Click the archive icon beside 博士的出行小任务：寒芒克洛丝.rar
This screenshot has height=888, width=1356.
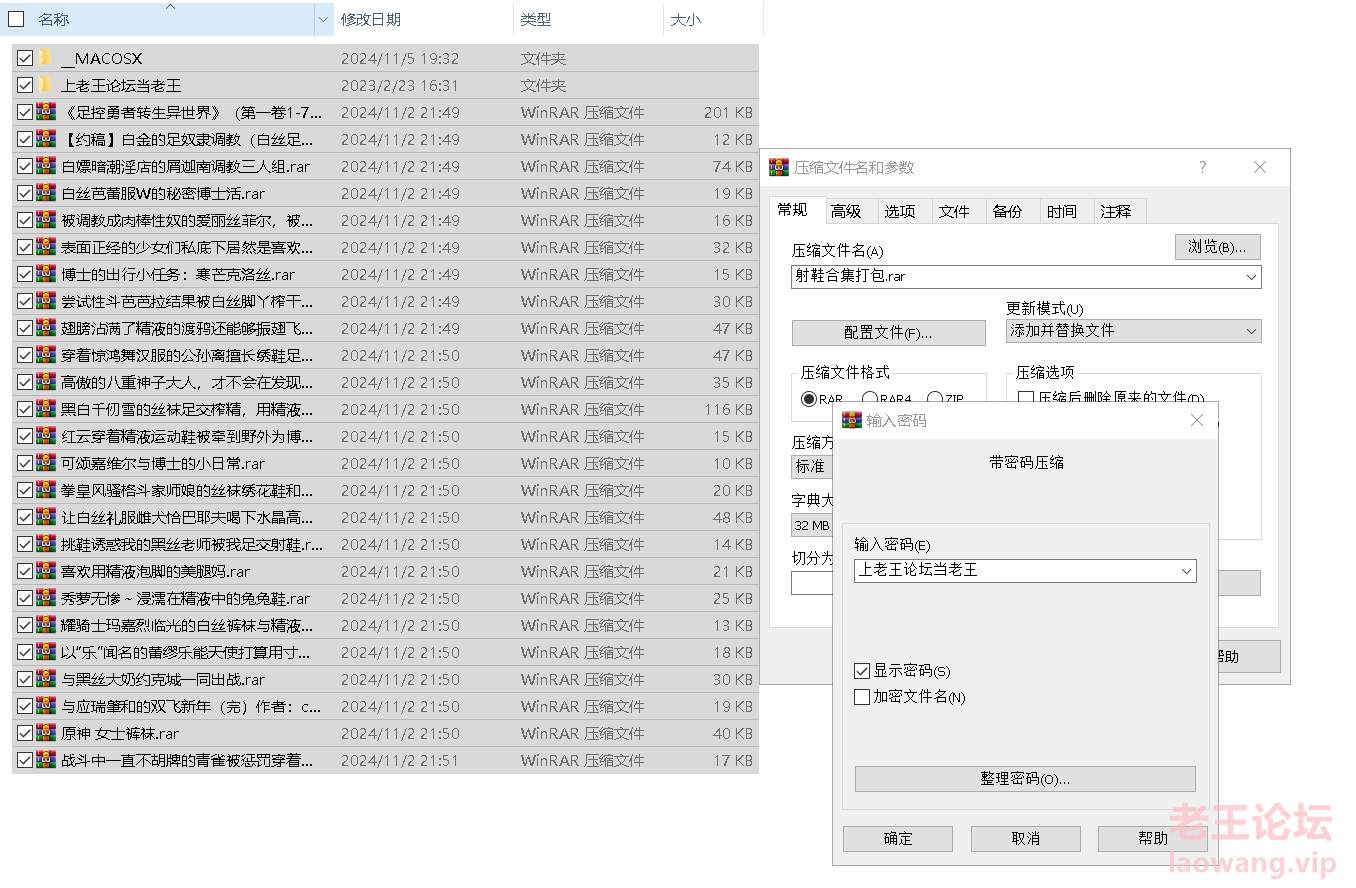pos(45,274)
